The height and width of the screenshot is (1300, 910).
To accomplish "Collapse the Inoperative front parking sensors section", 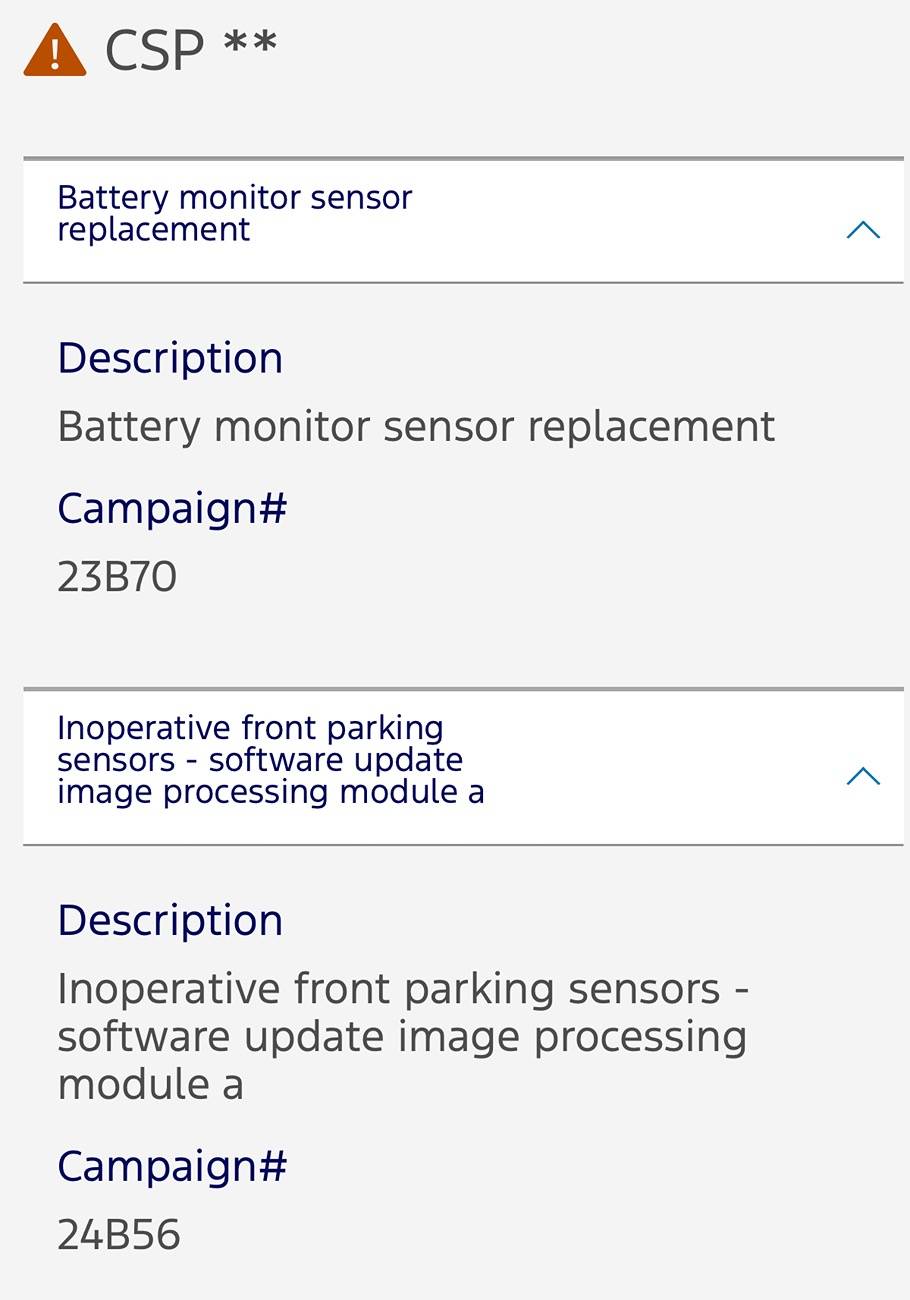I will (863, 775).
